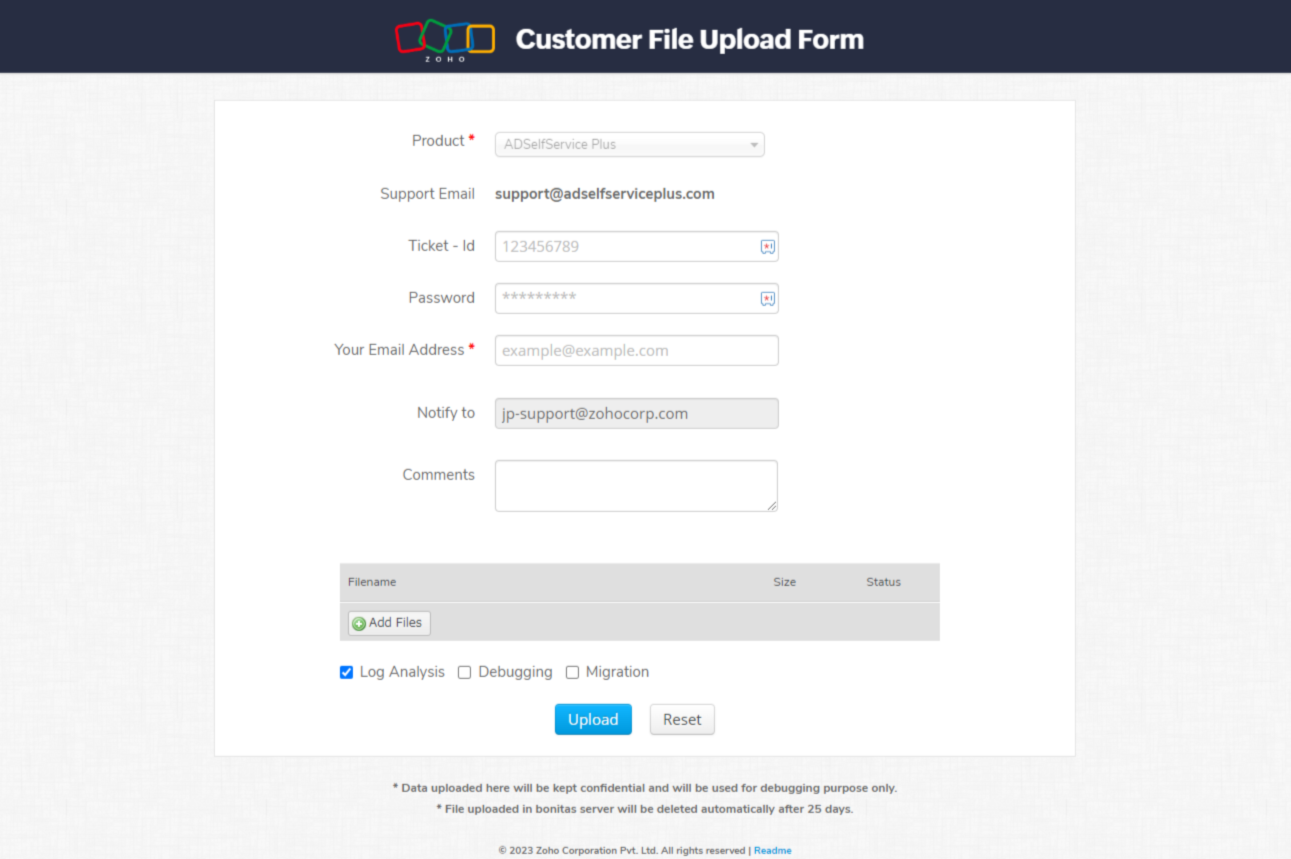Viewport: 1291px width, 859px height.
Task: Select the Your Email Address field
Action: [x=636, y=351]
